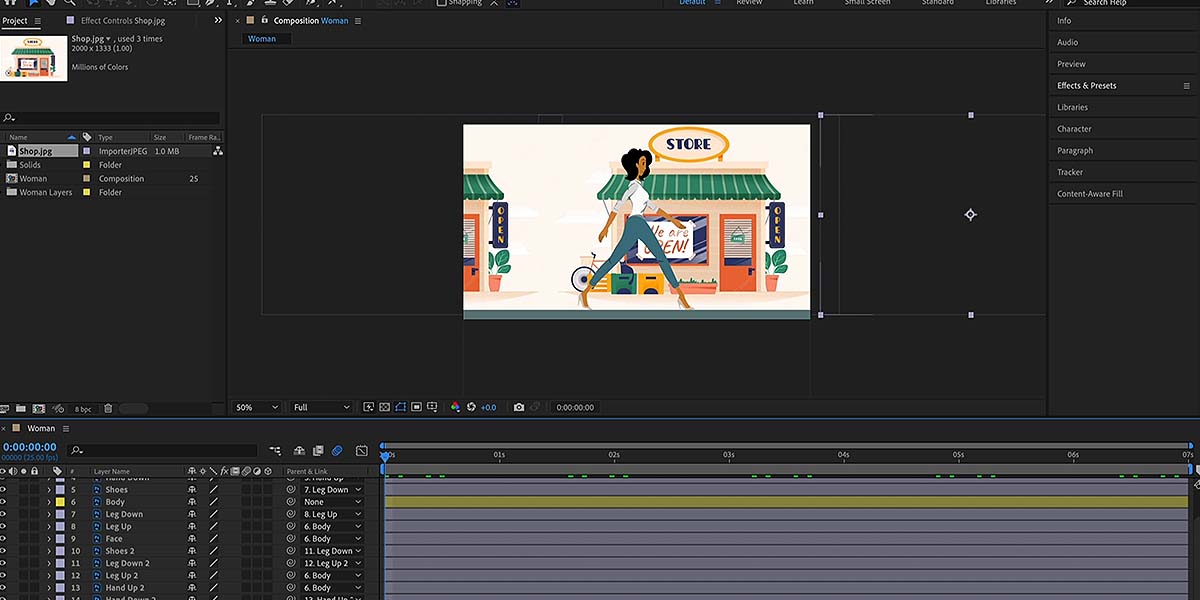Click the Parent & Link column header
This screenshot has height=600, width=1200.
306,471
